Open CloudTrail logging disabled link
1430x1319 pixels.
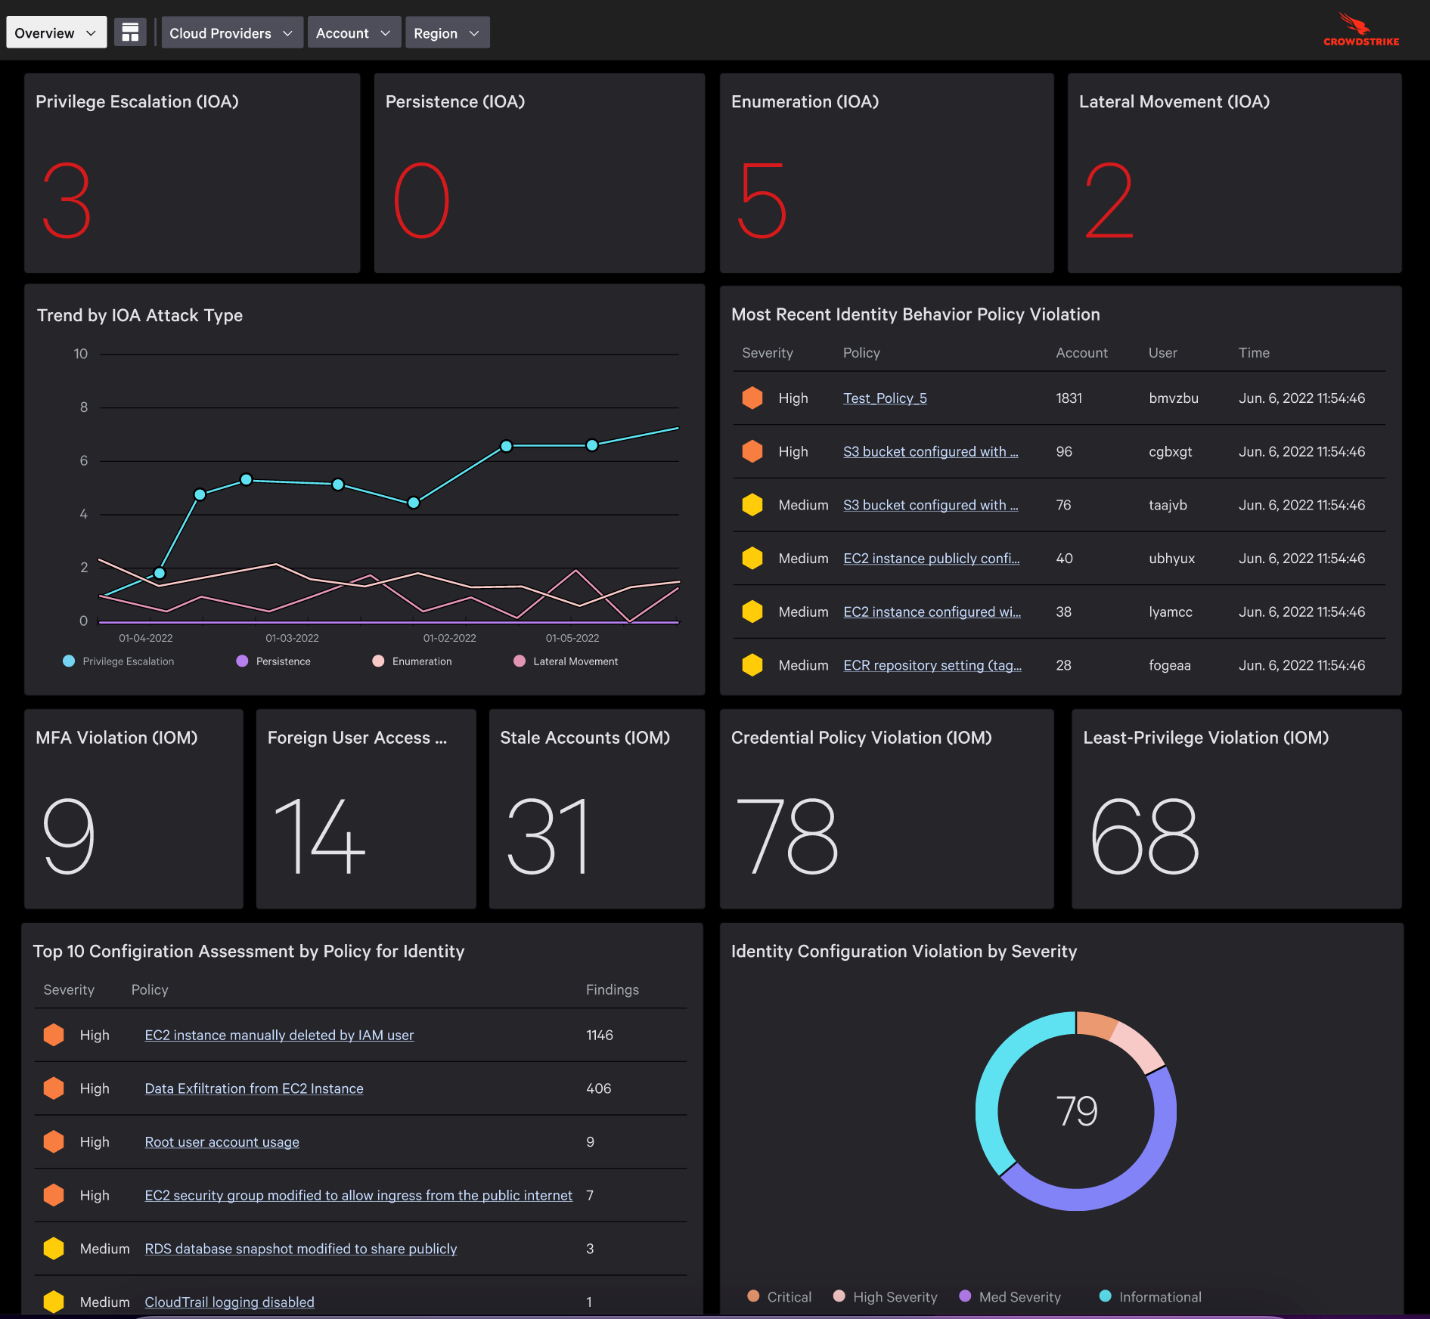pos(230,1302)
